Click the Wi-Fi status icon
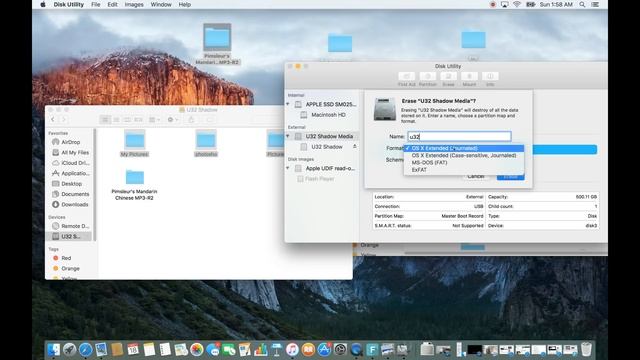The image size is (640, 360). click(517, 4)
